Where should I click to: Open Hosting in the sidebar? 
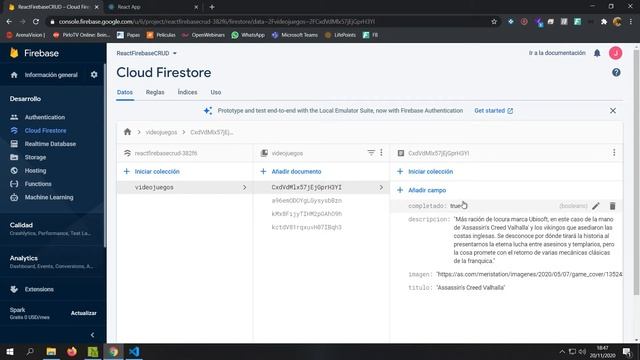(35, 171)
